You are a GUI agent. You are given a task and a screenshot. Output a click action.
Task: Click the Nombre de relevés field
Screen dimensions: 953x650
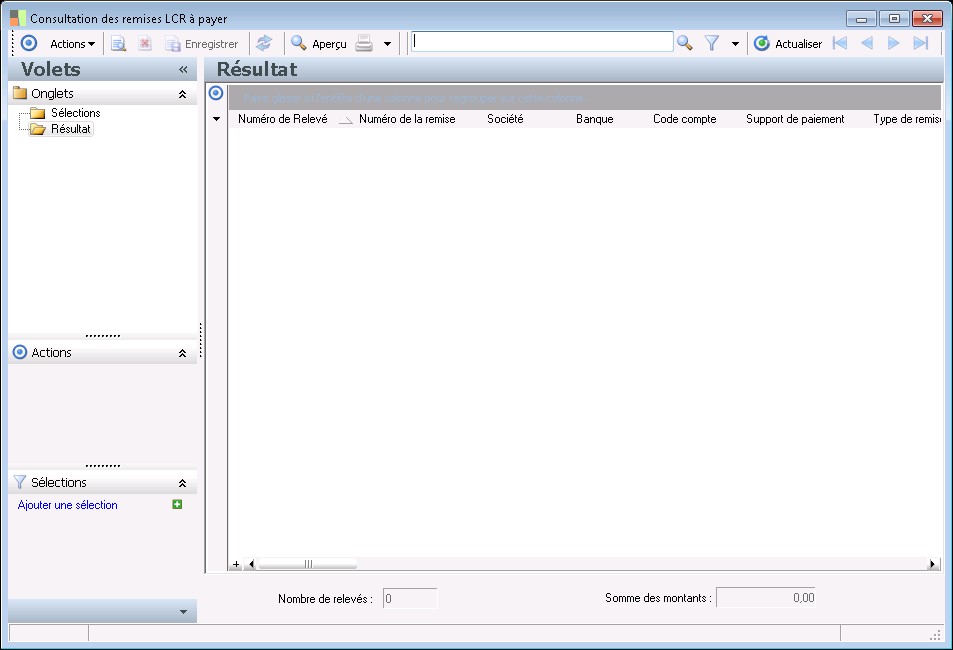coord(410,598)
